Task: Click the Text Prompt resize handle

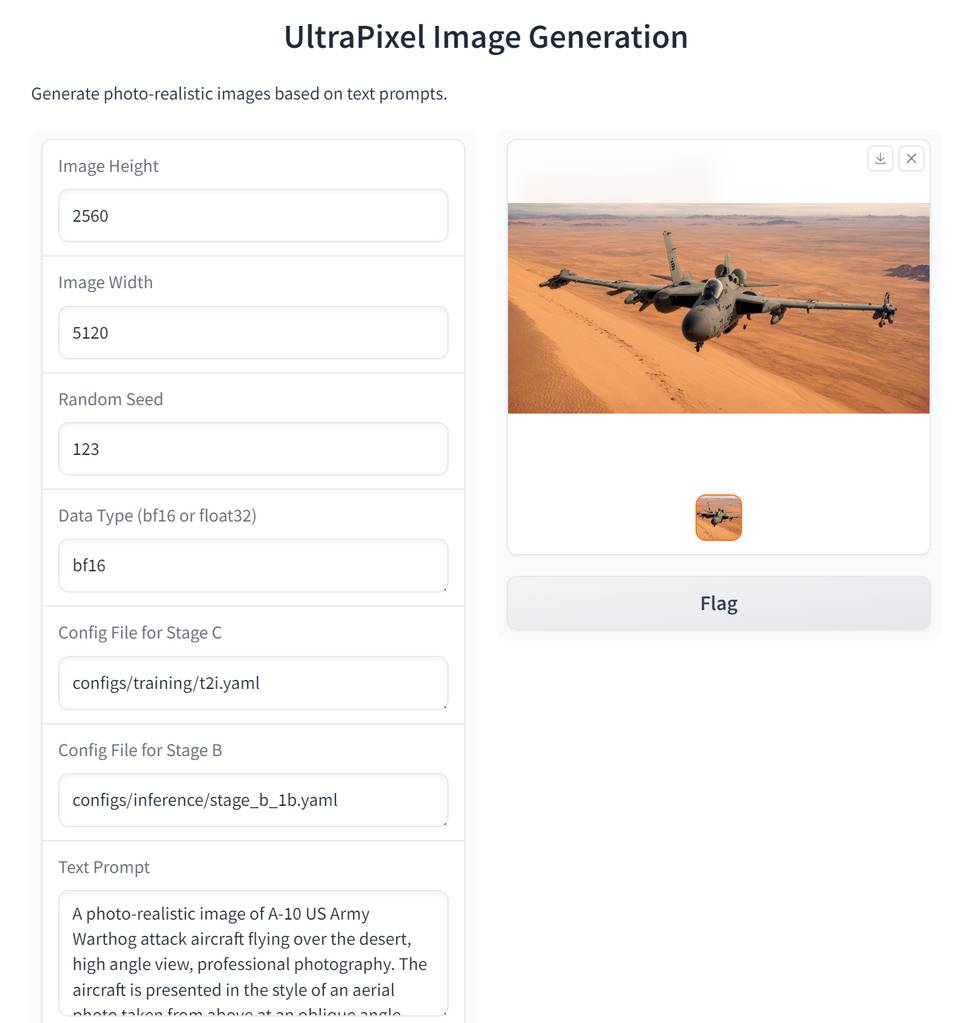Action: [443, 1011]
